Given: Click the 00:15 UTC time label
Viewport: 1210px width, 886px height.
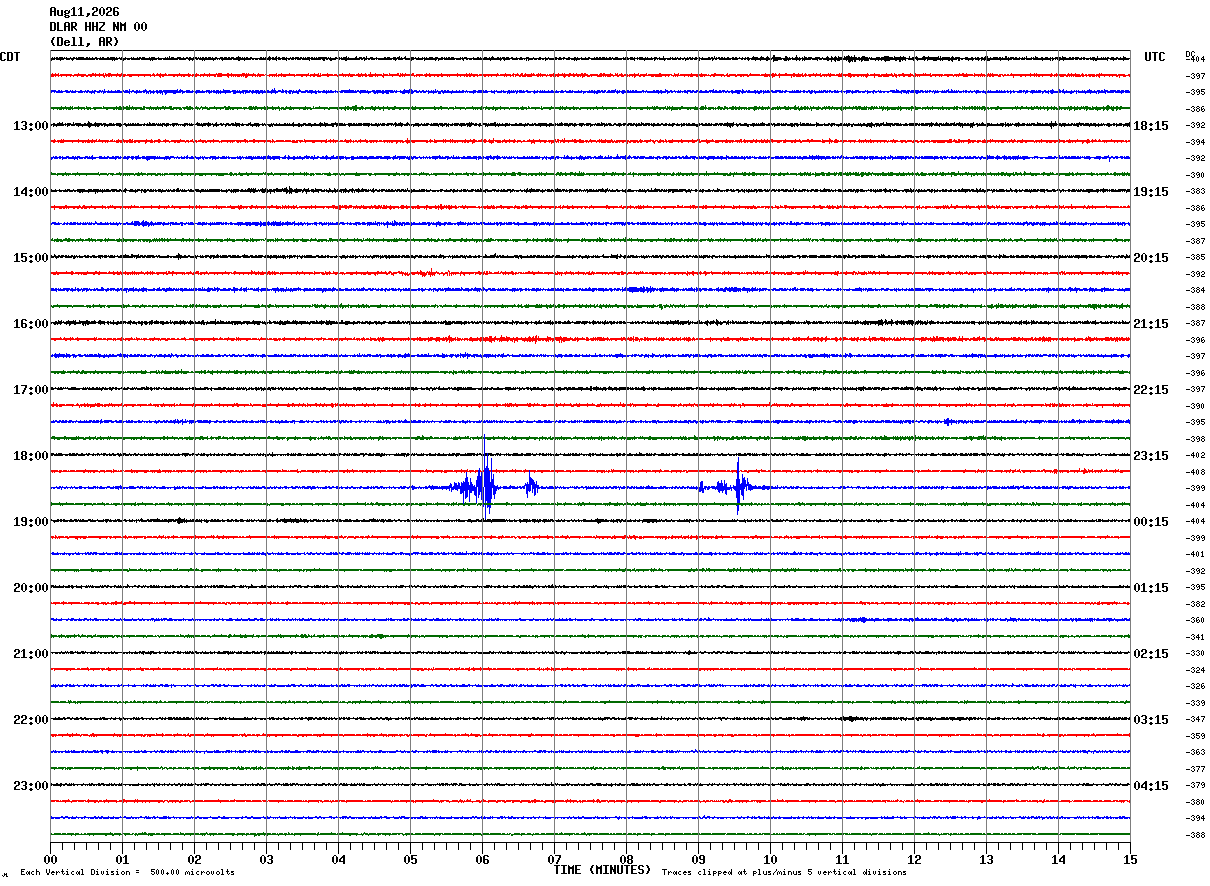Looking at the screenshot, I should click(x=1151, y=522).
